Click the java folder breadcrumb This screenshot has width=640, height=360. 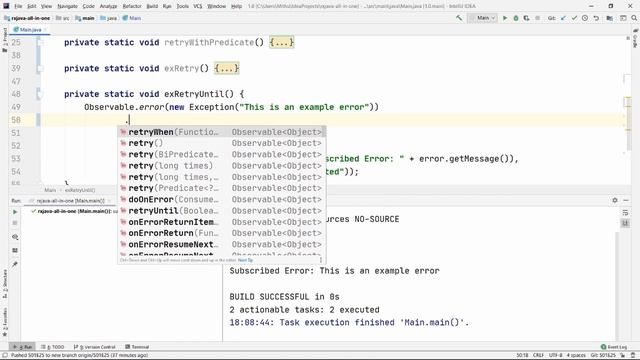click(109, 18)
